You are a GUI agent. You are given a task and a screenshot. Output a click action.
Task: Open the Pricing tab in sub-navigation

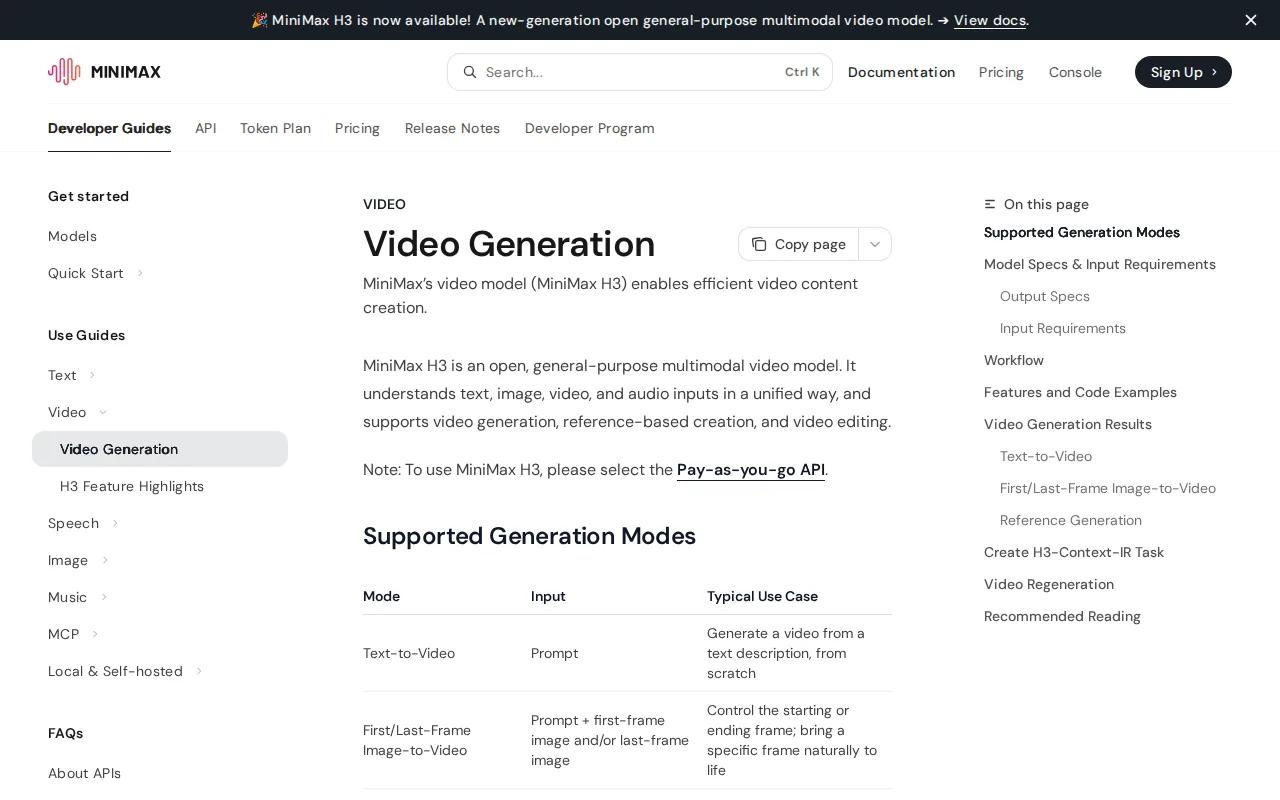357,128
